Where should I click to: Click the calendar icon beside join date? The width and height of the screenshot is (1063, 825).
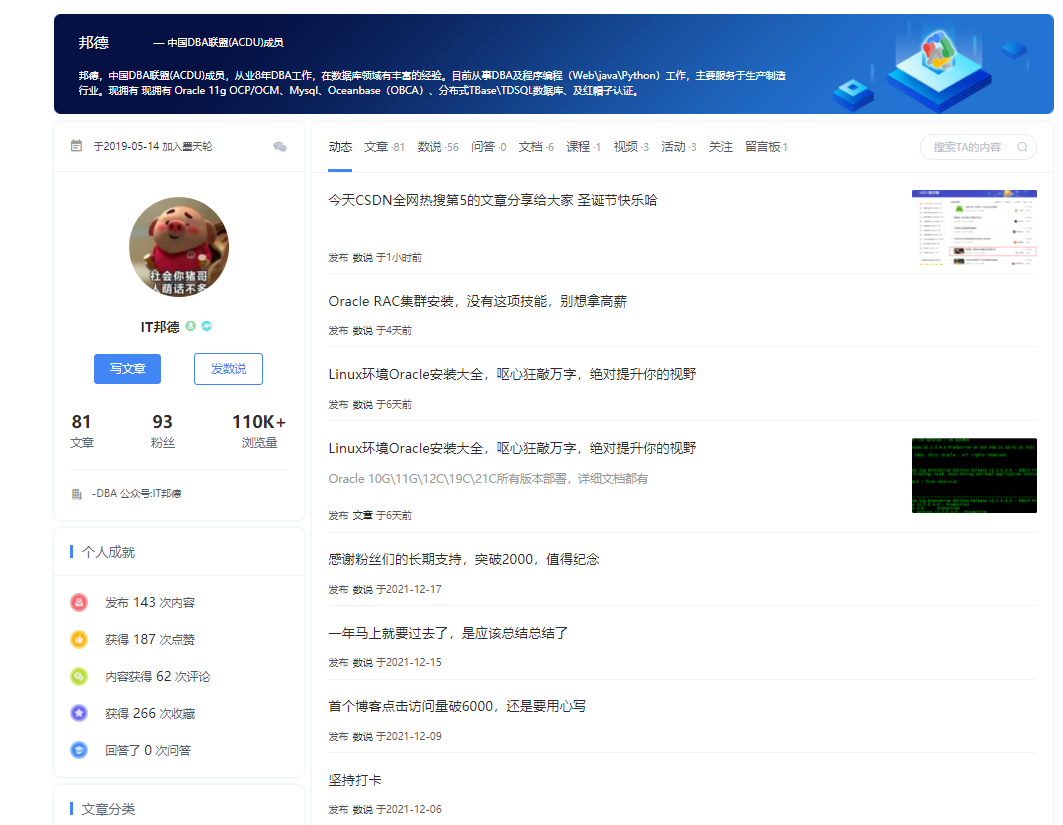point(77,146)
